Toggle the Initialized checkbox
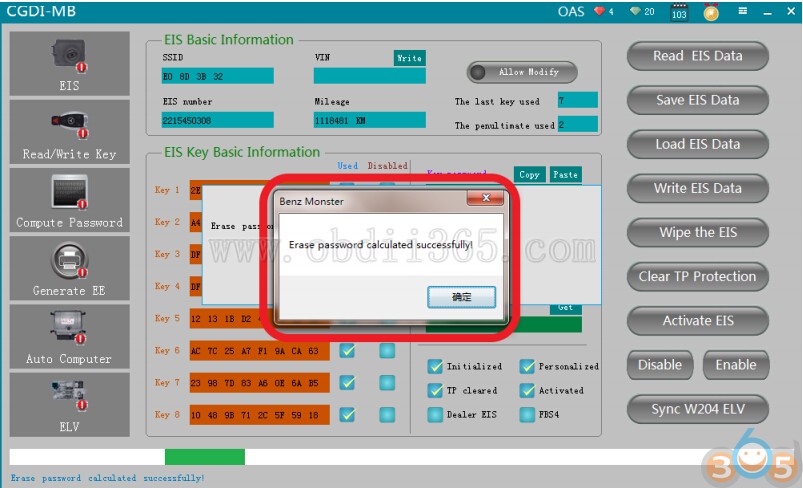This screenshot has width=803, height=488. [x=435, y=366]
